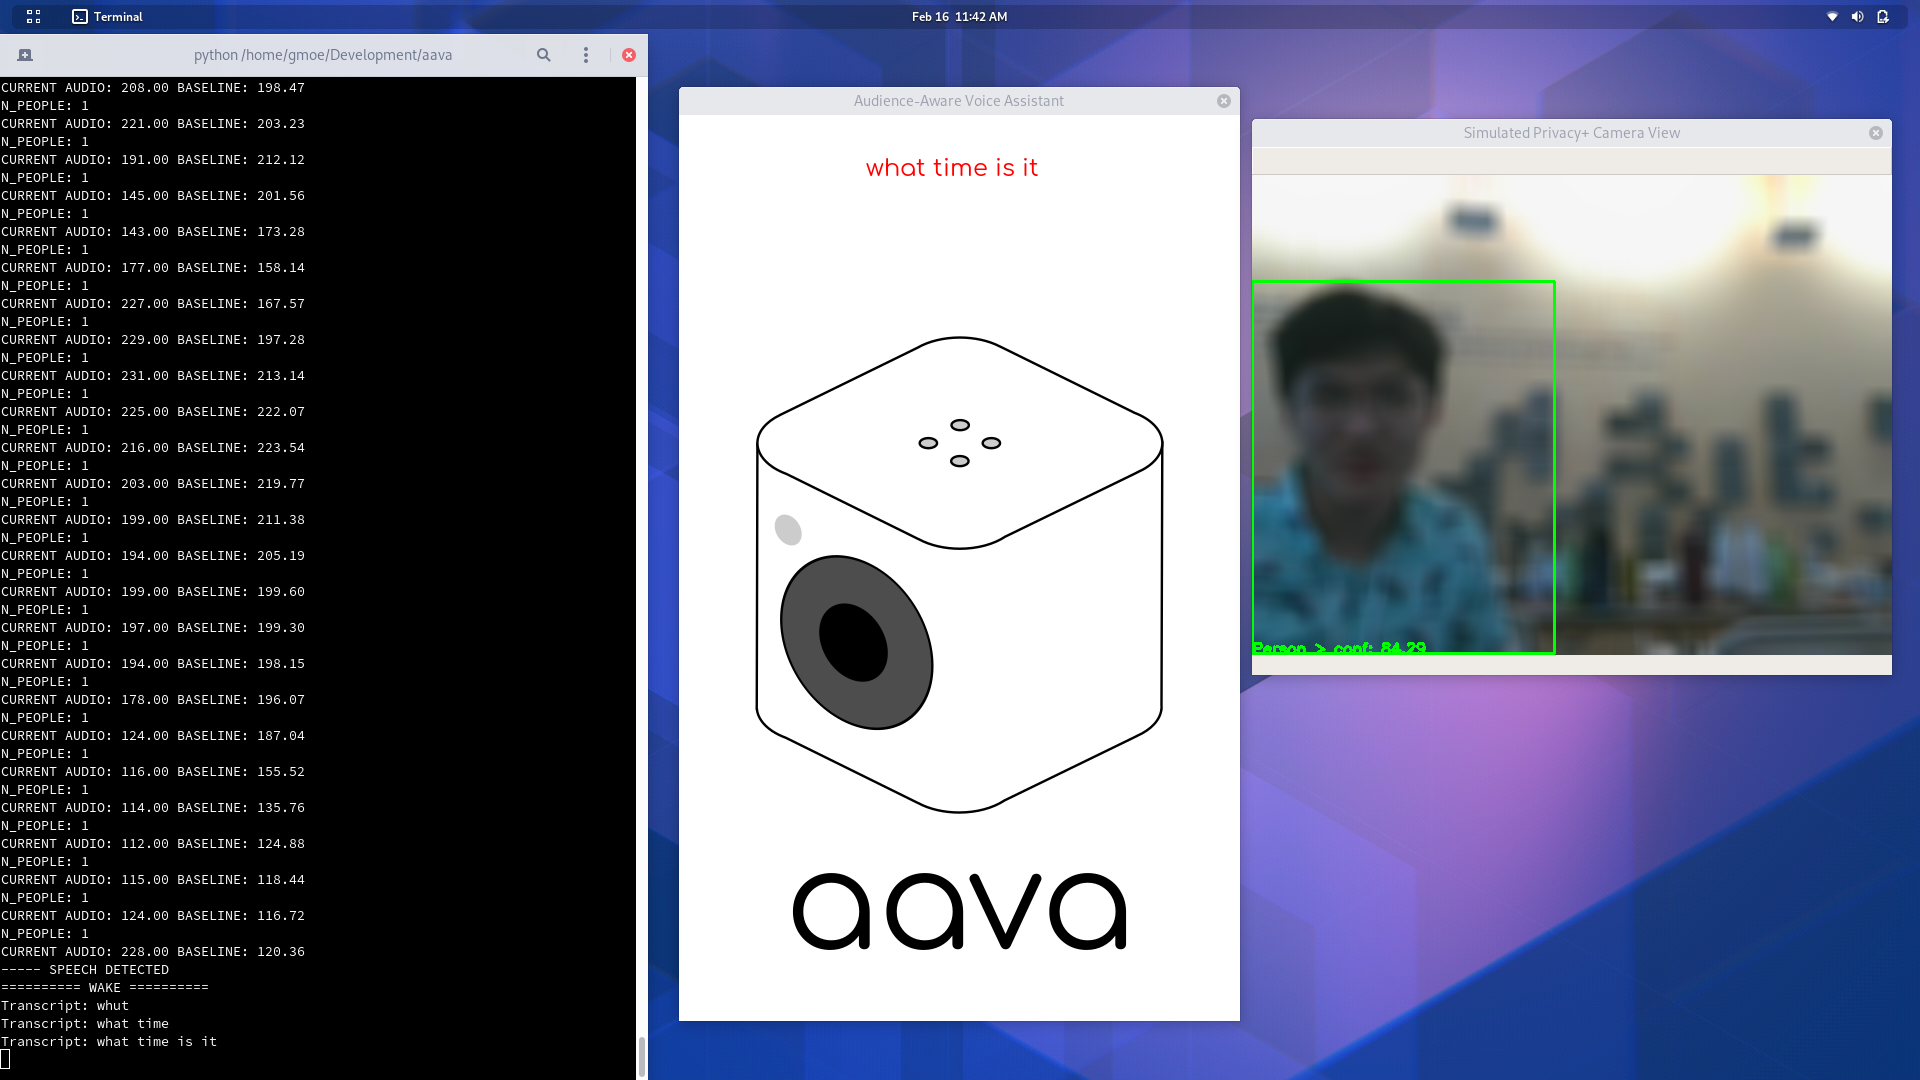Close the Simulated Privacy+ Camera View window
The width and height of the screenshot is (1920, 1080).
(x=1875, y=133)
